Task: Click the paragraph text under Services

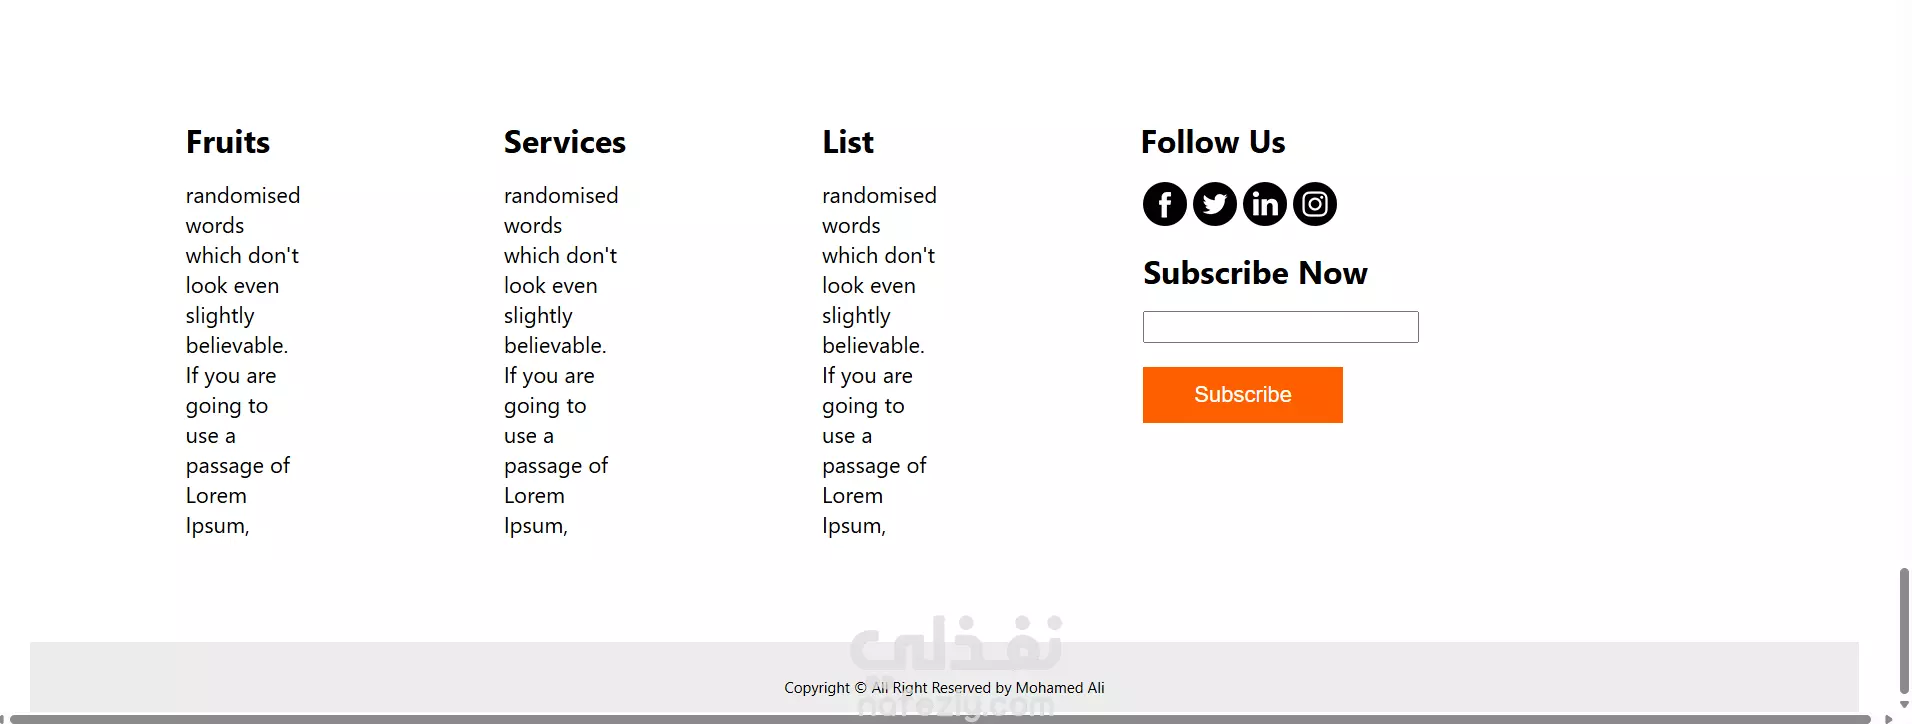Action: (561, 360)
